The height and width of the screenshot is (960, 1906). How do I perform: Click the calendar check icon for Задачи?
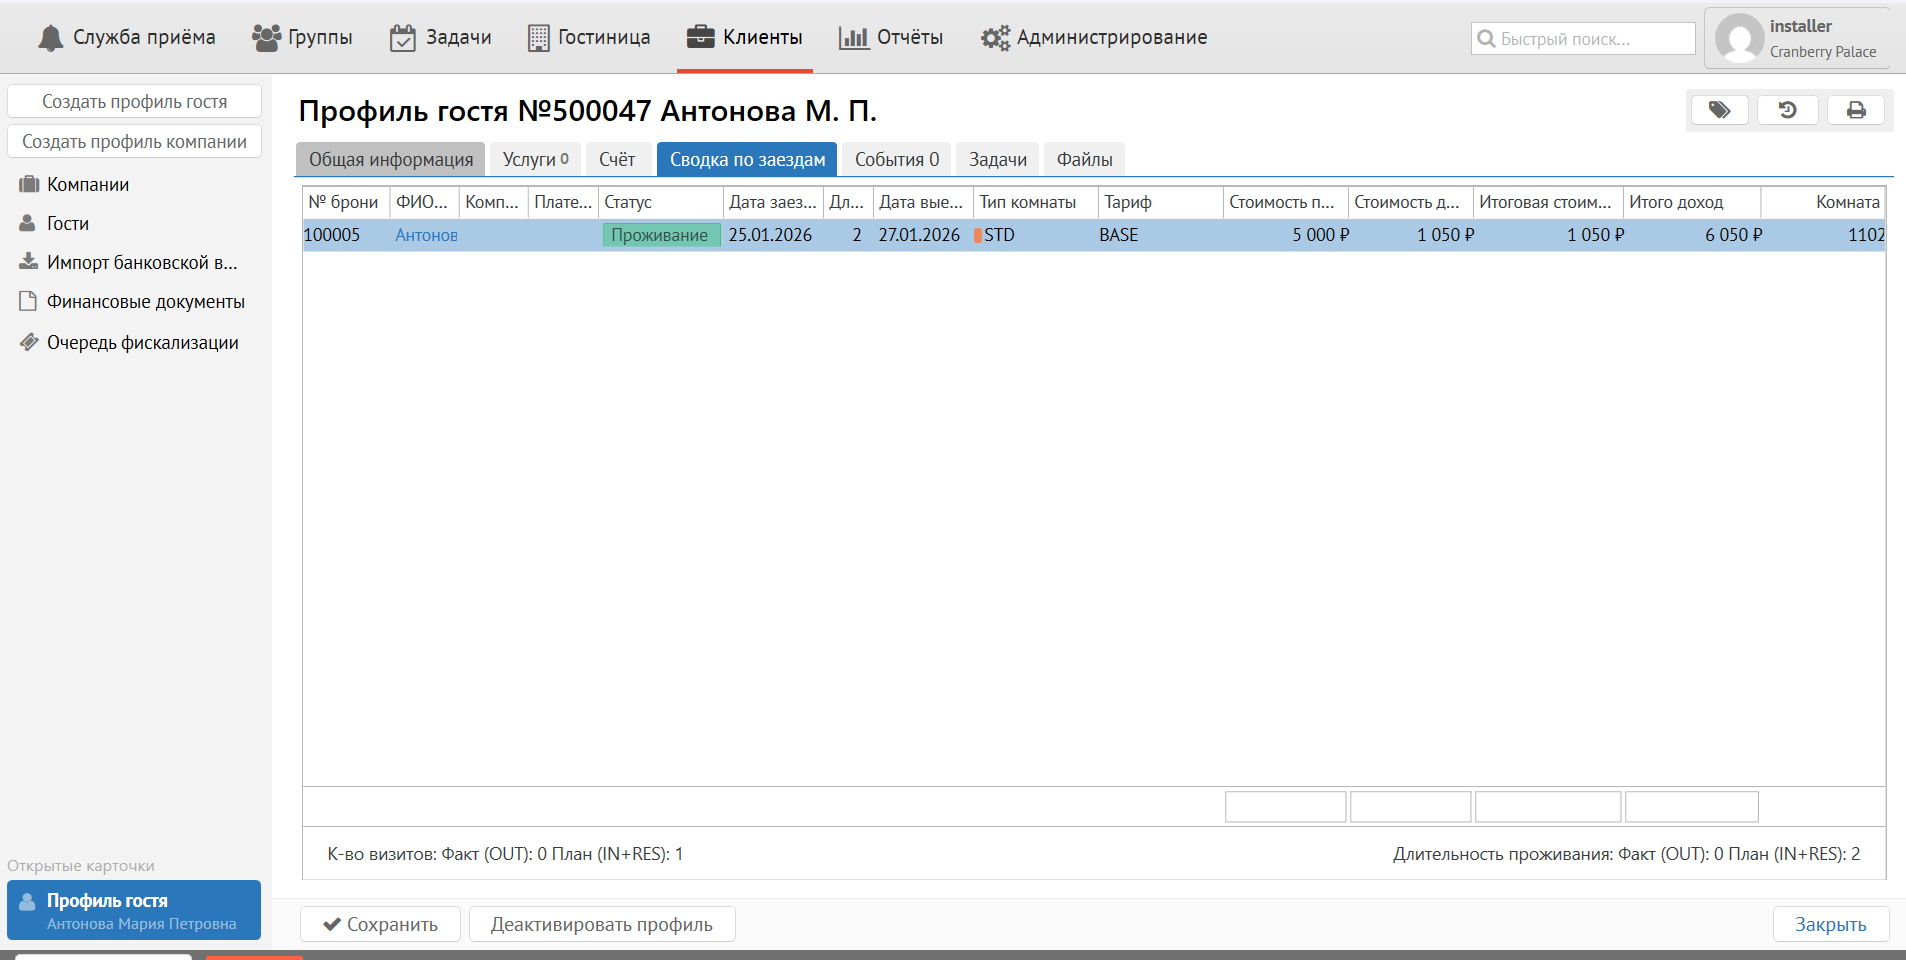pyautogui.click(x=403, y=38)
